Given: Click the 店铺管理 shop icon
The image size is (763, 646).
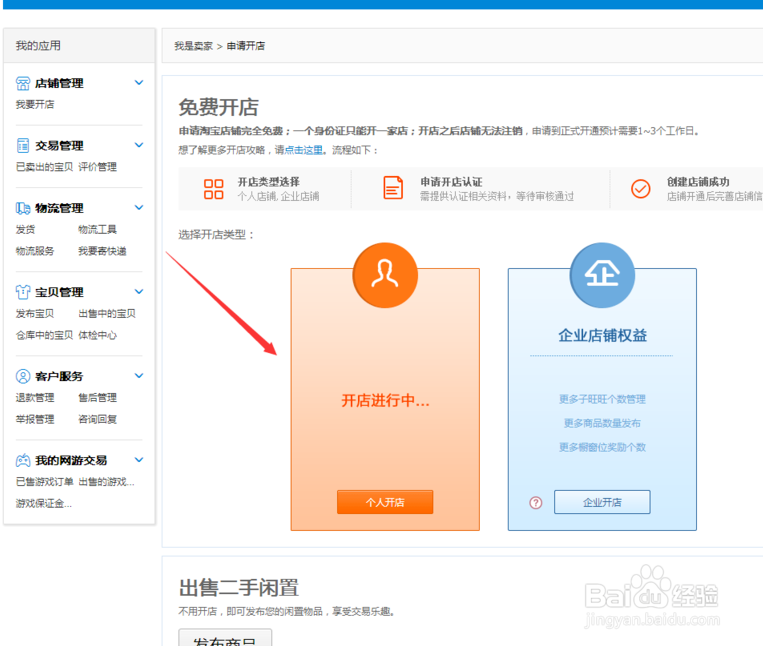Looking at the screenshot, I should (23, 83).
